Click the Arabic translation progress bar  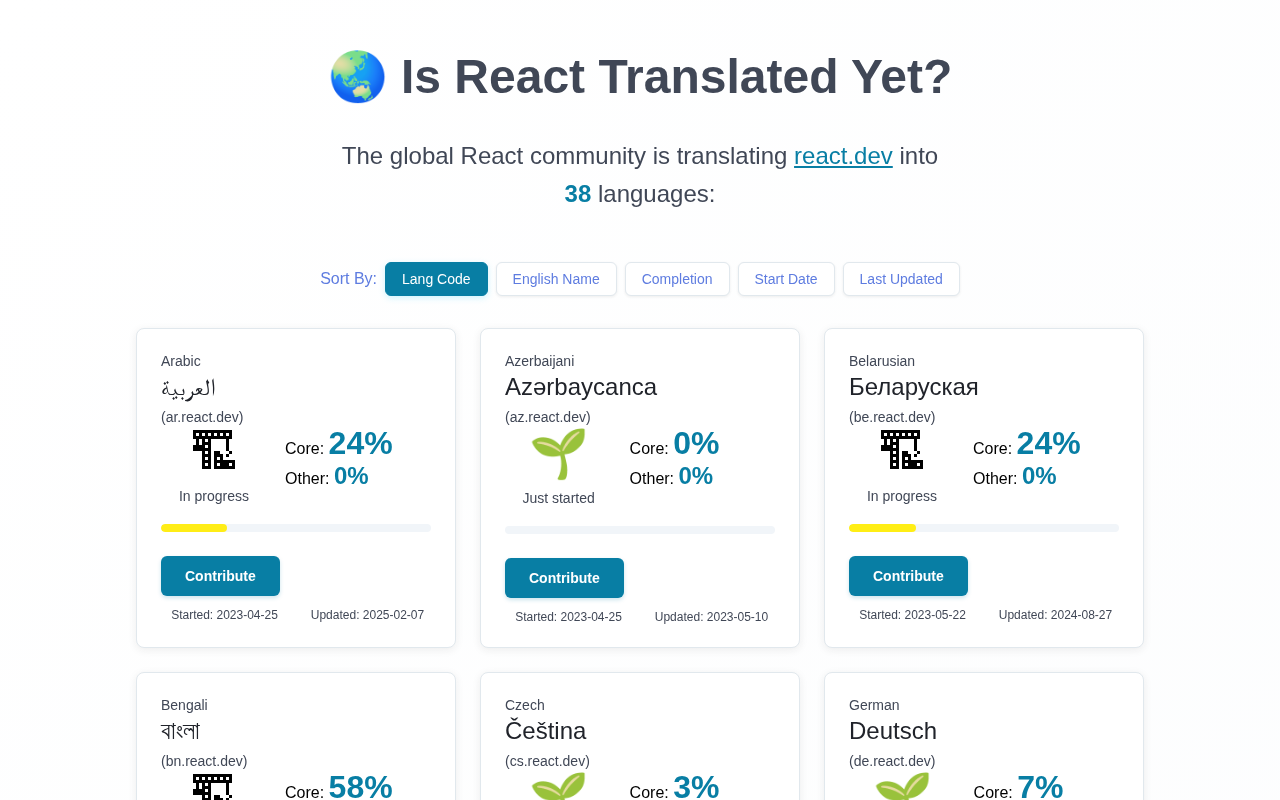(x=296, y=528)
